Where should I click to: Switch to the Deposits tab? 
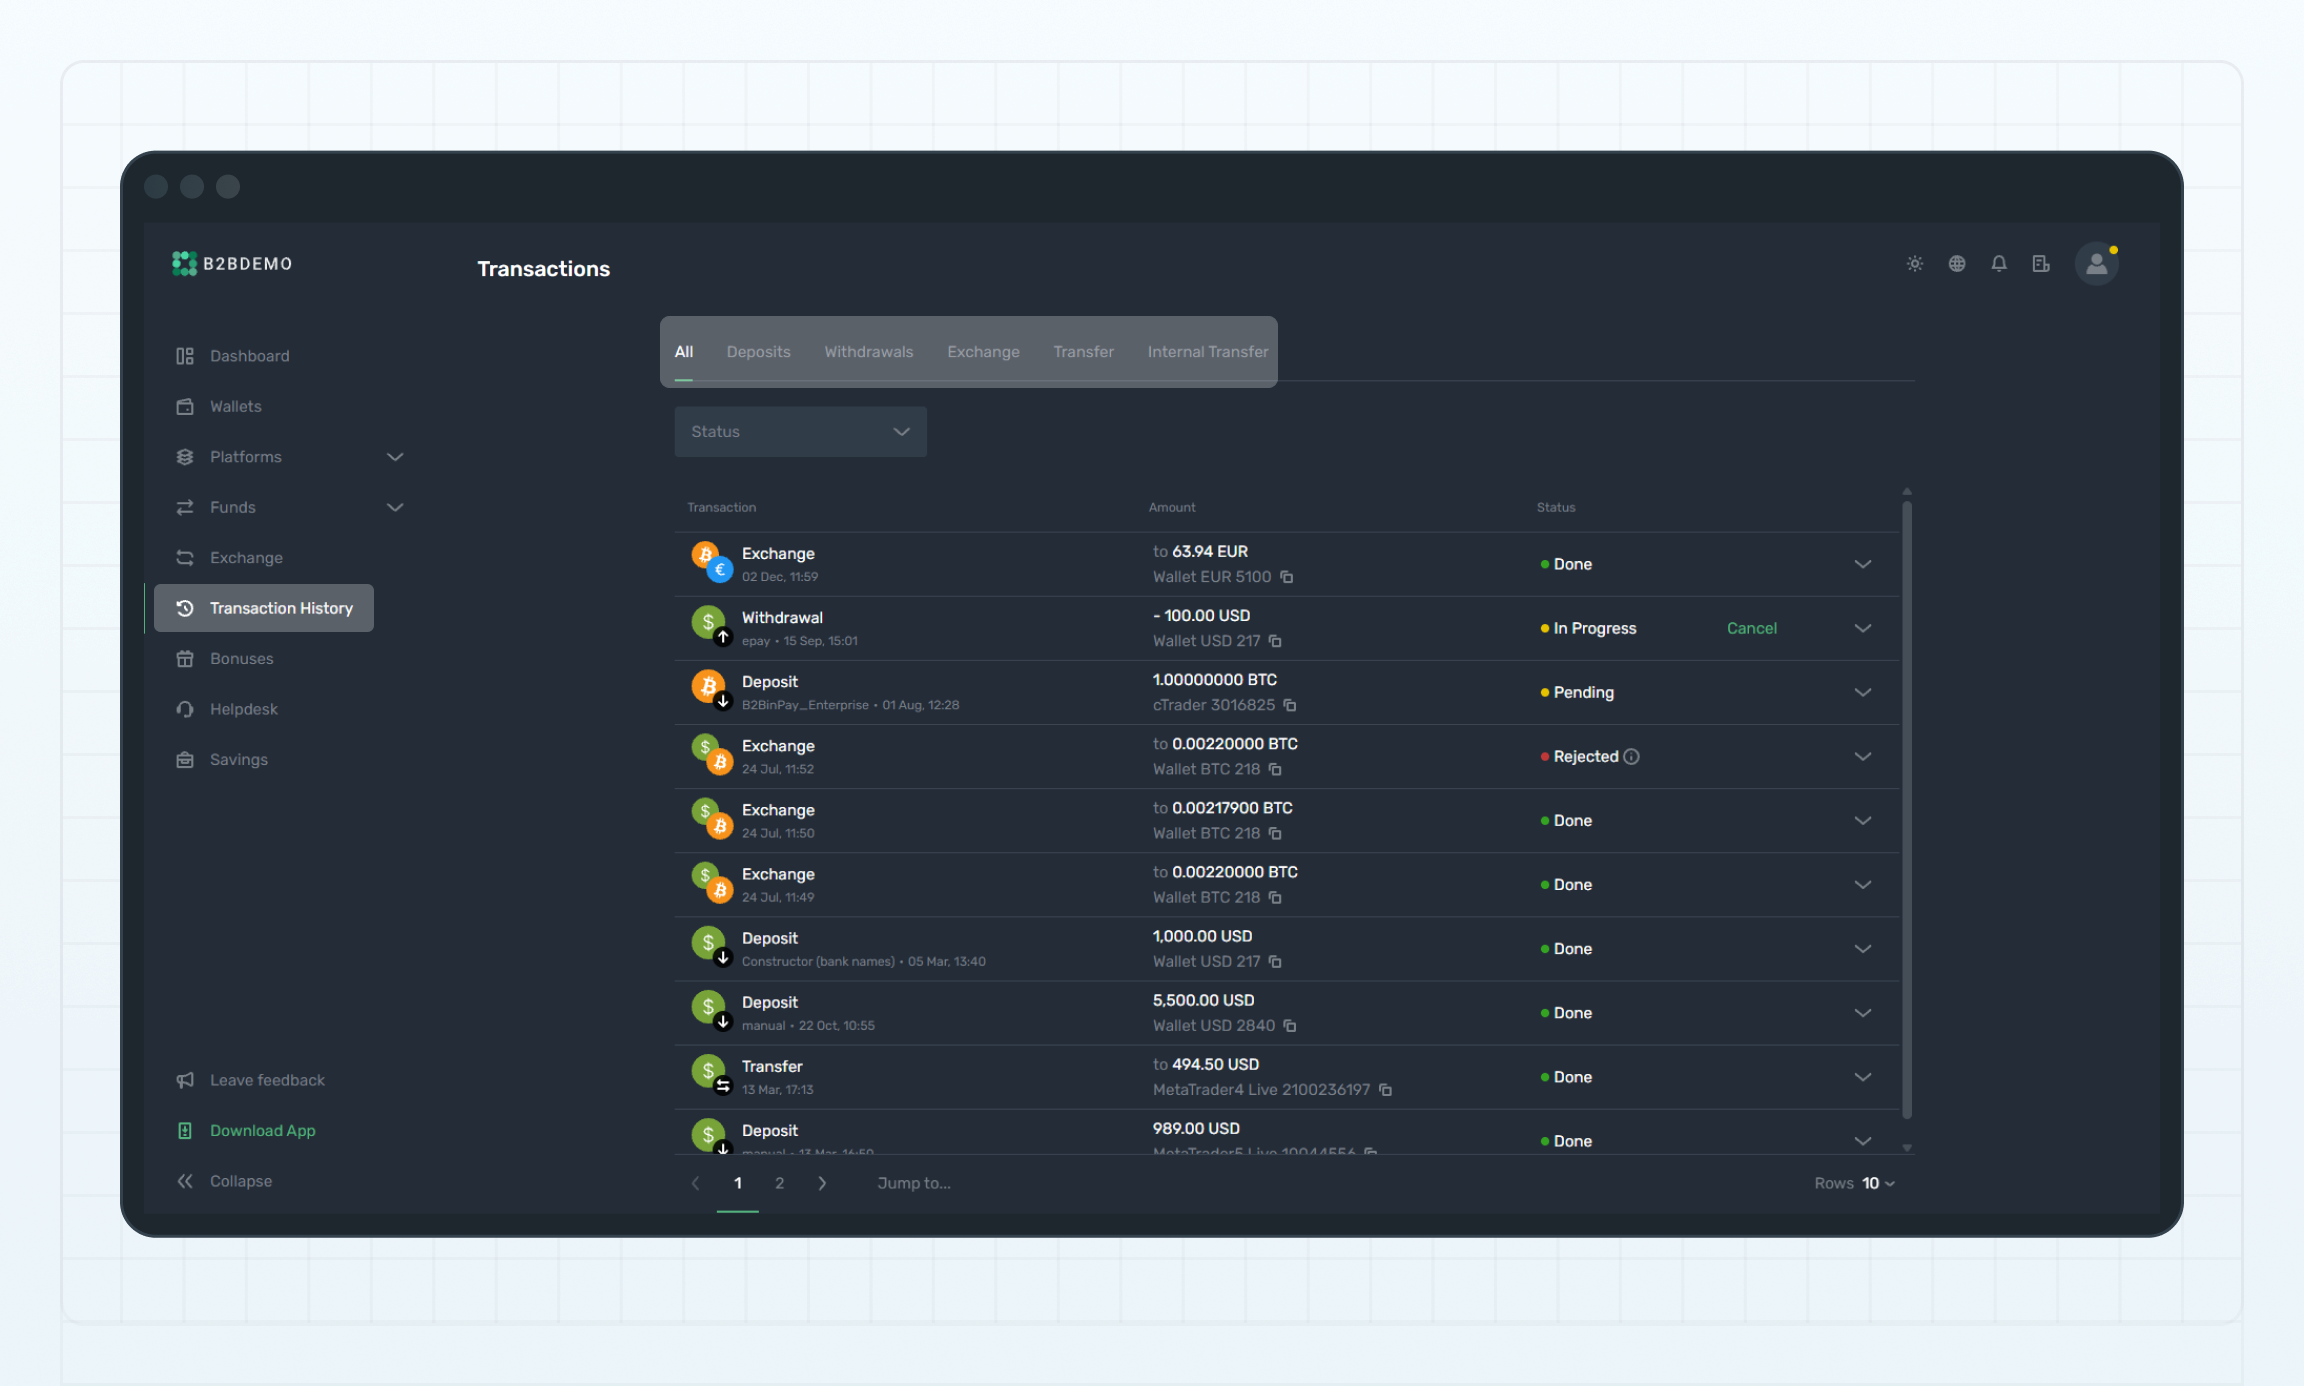pyautogui.click(x=758, y=351)
